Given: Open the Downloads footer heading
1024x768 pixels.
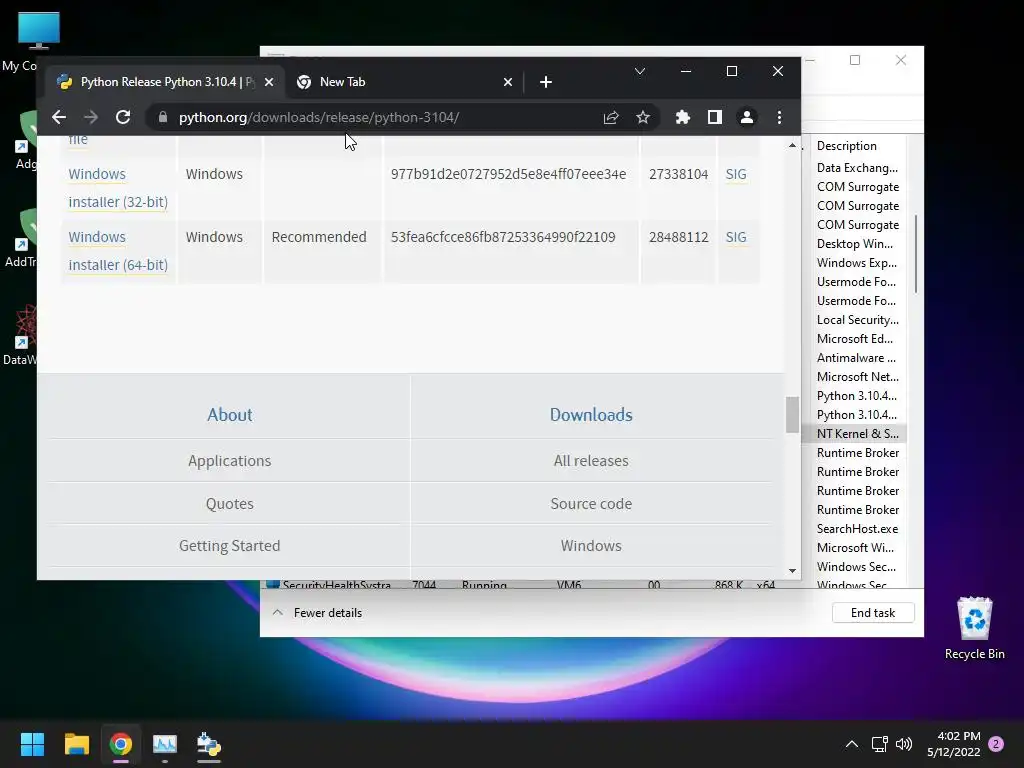Looking at the screenshot, I should click(591, 415).
